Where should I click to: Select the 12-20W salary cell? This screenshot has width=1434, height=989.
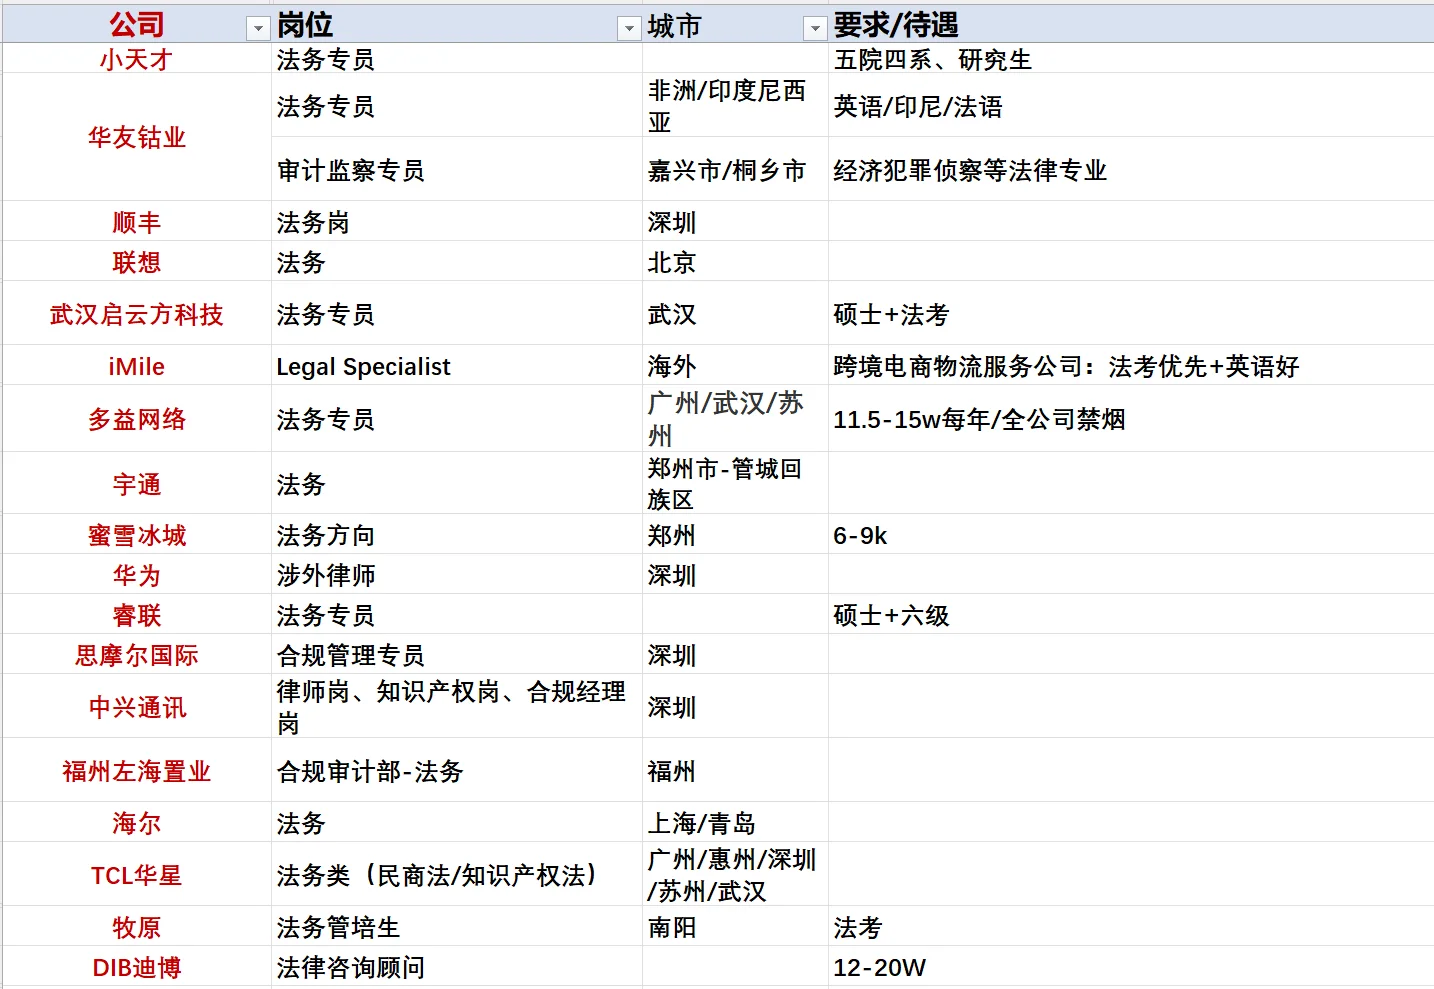click(1131, 967)
